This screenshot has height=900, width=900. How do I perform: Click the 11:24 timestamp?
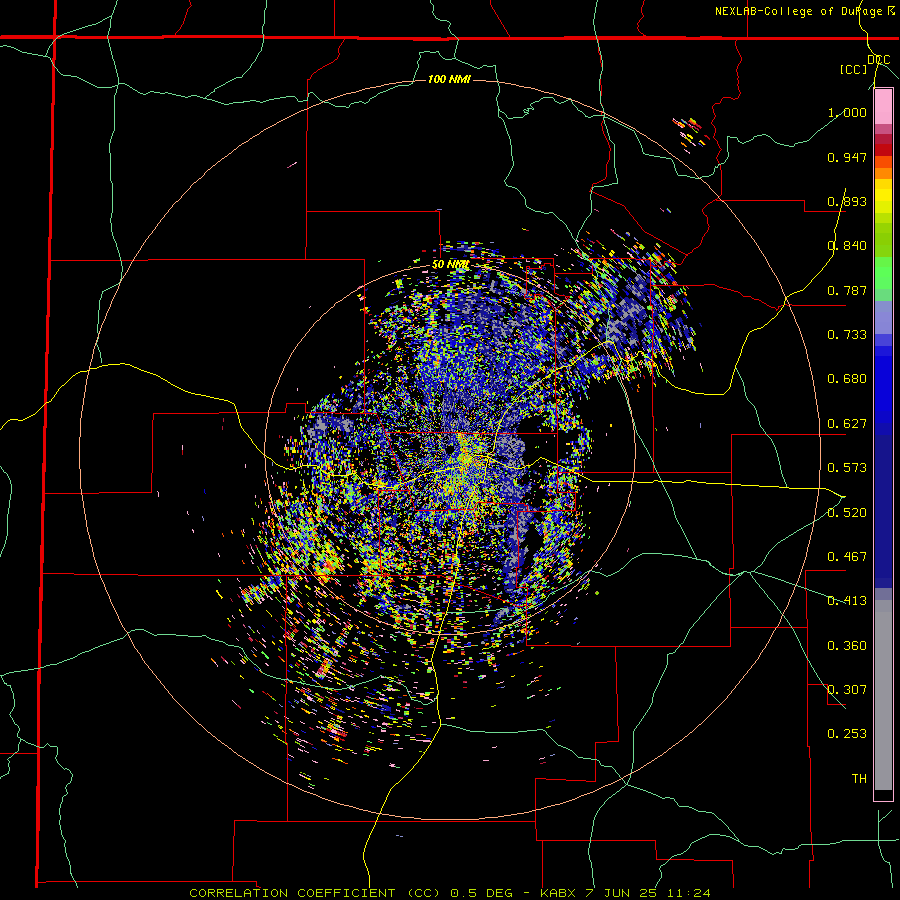pos(689,893)
